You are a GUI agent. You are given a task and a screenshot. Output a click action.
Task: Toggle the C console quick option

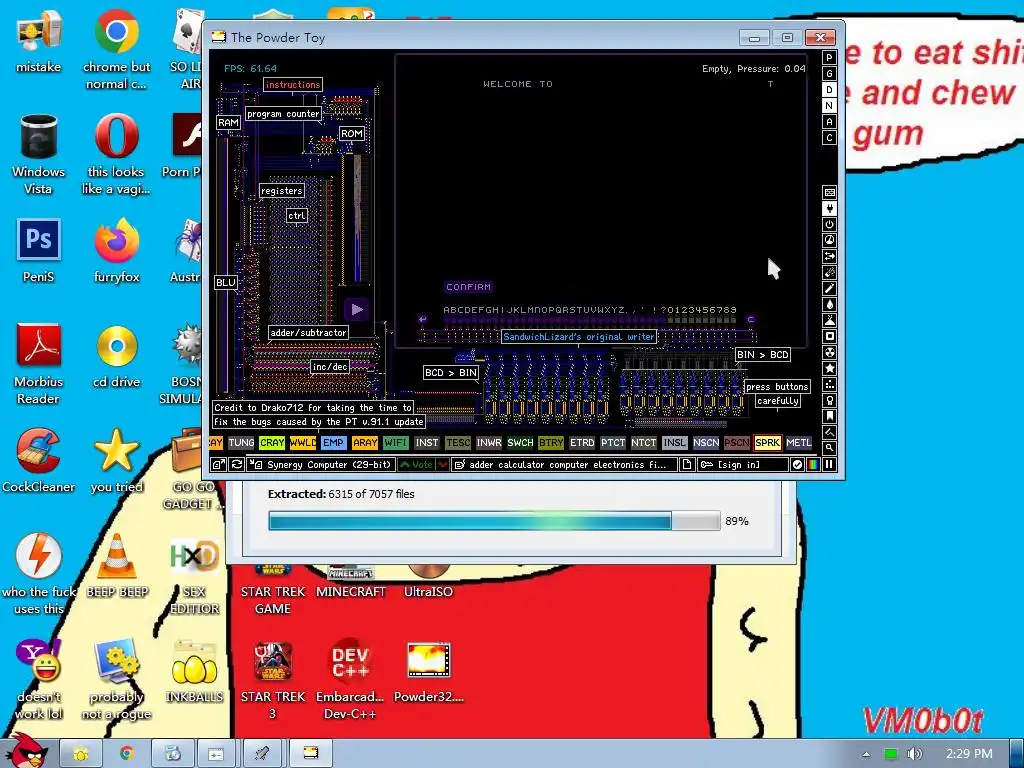click(x=829, y=138)
